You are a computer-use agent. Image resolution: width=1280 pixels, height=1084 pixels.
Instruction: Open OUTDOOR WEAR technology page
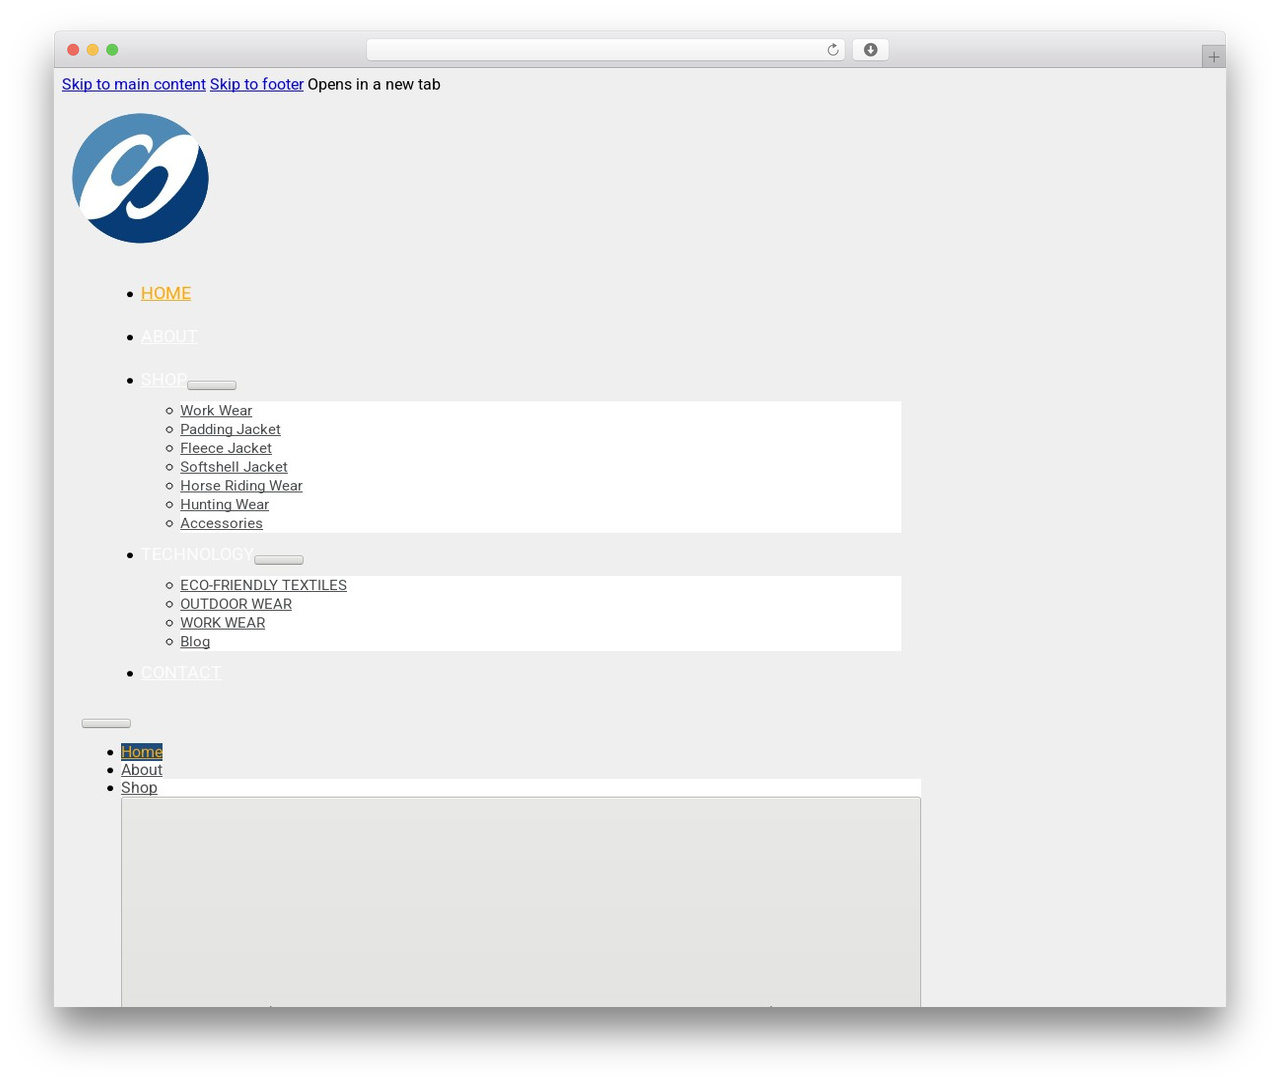tap(236, 604)
